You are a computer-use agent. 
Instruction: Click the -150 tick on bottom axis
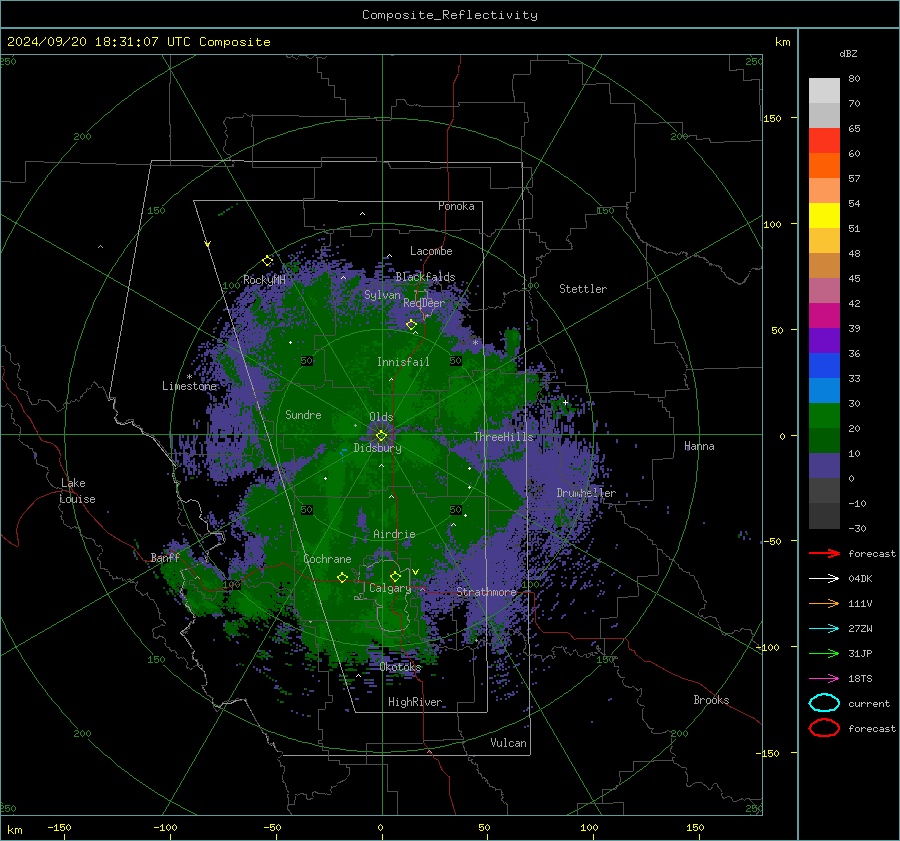point(59,827)
